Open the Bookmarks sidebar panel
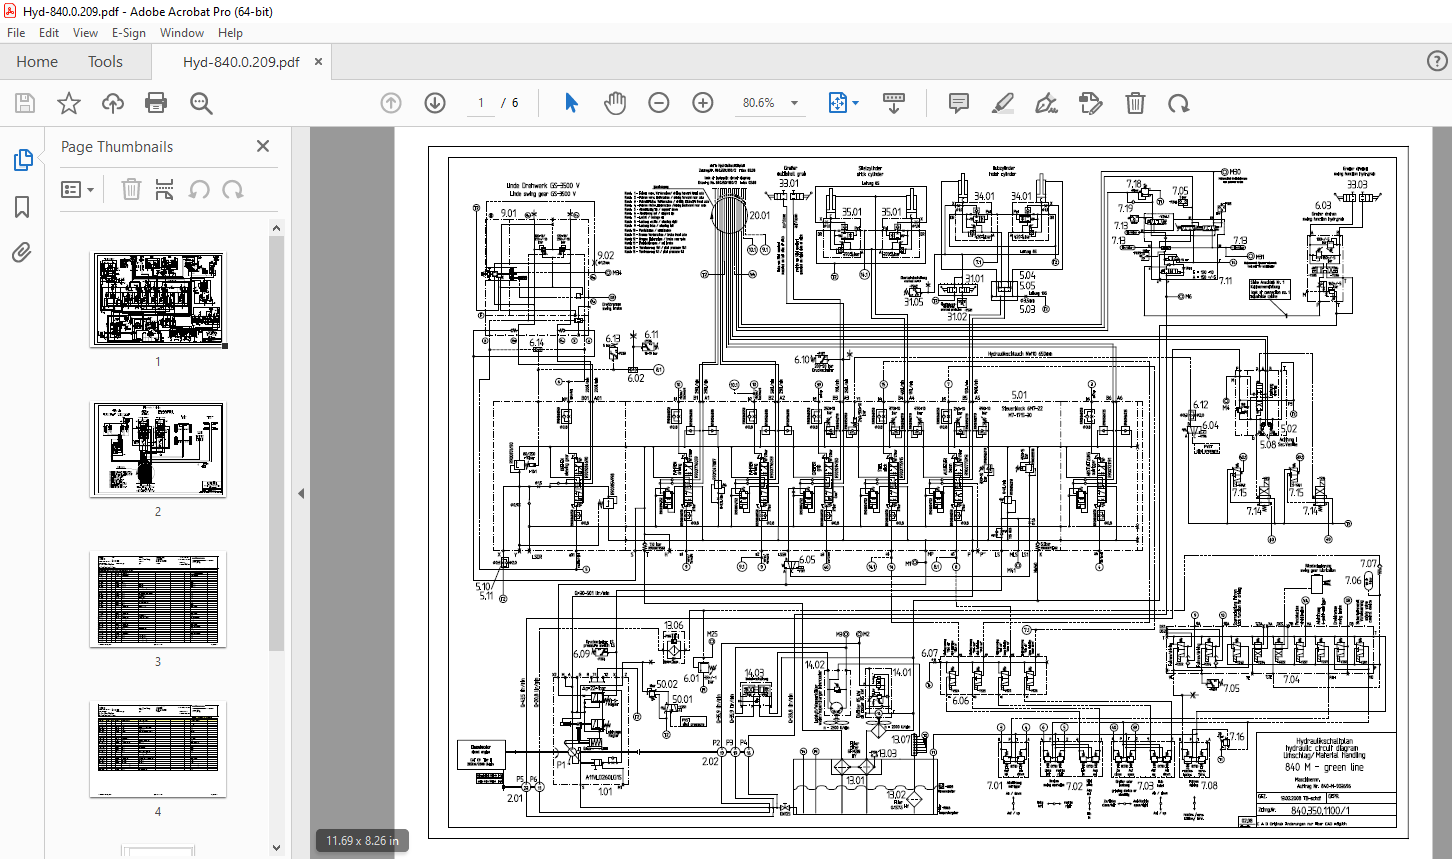1452x859 pixels. coord(22,206)
